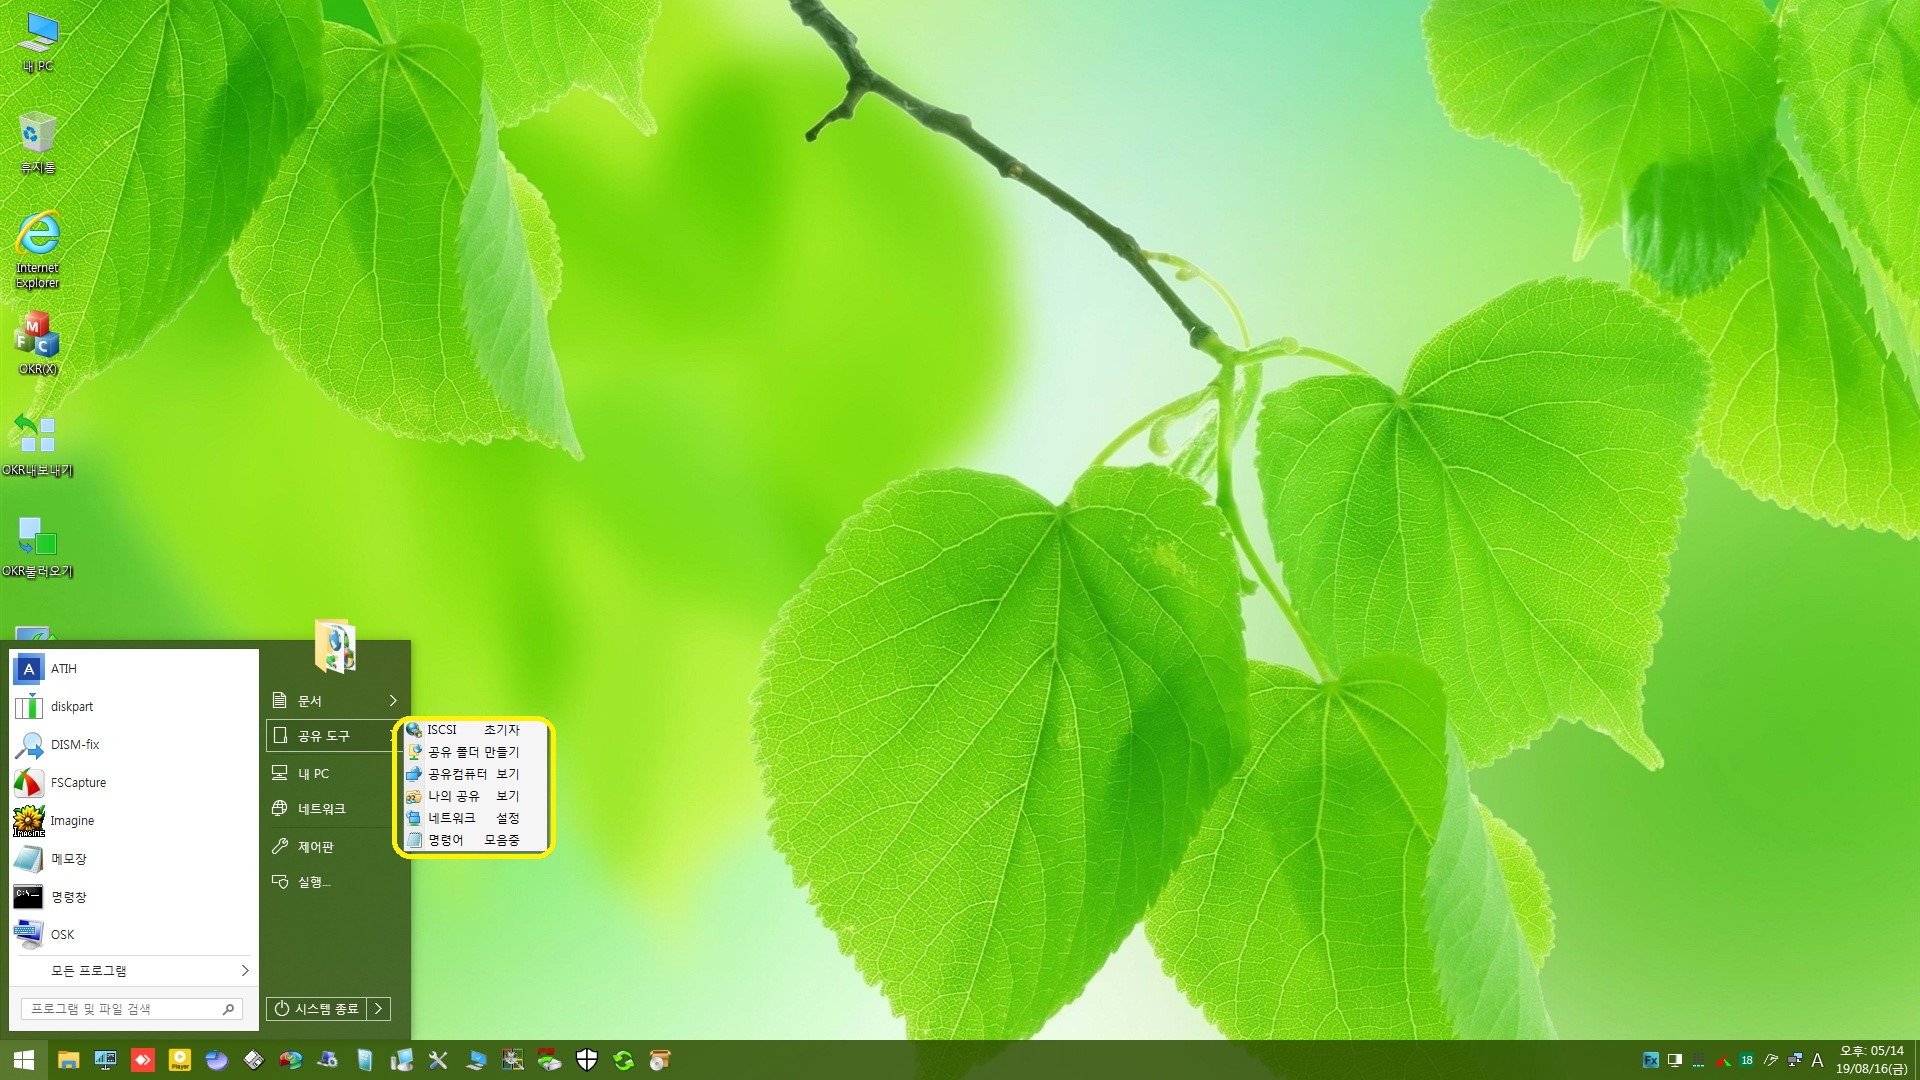
Task: Open the 실행... dialog
Action: 335,881
